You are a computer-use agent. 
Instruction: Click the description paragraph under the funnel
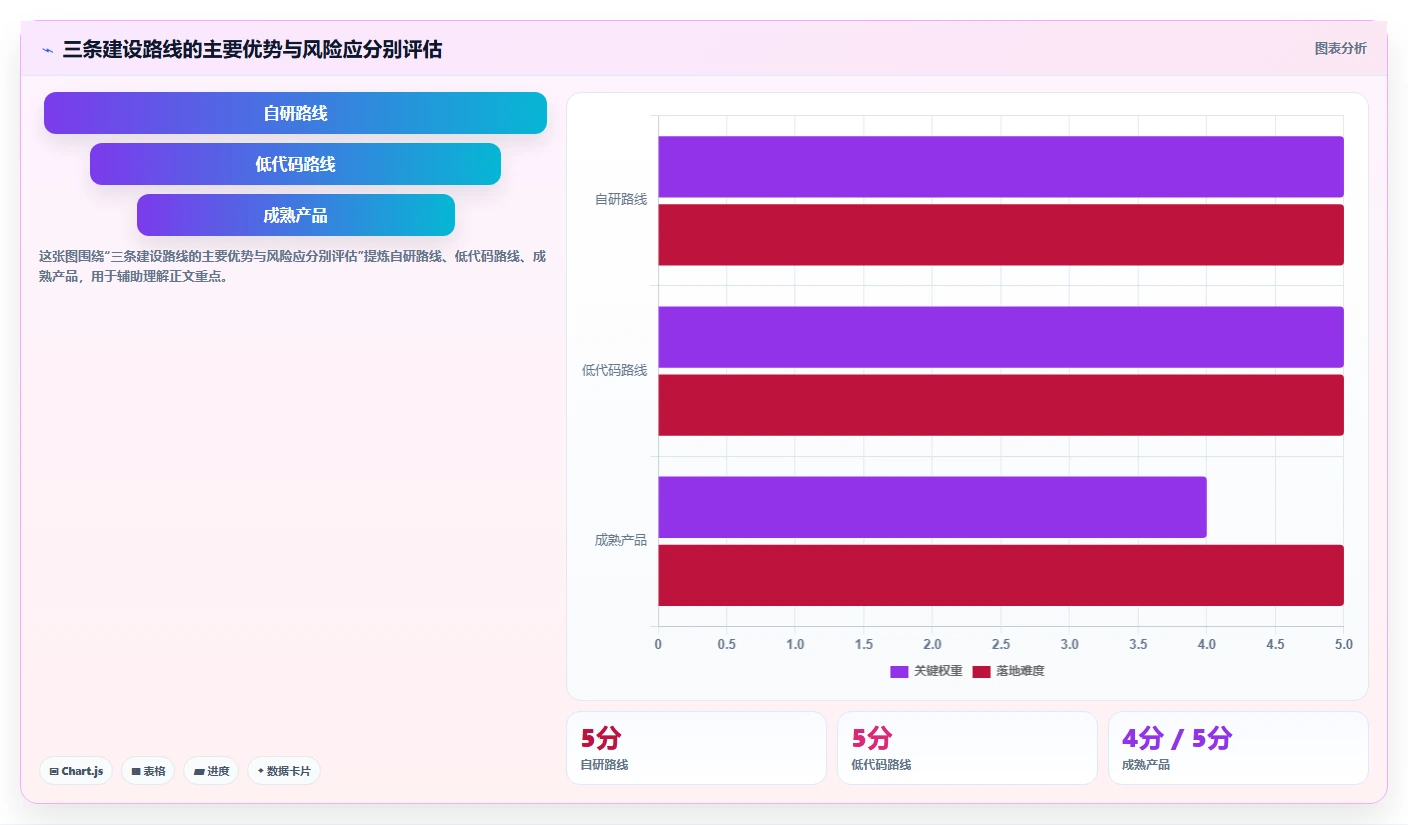pyautogui.click(x=292, y=266)
